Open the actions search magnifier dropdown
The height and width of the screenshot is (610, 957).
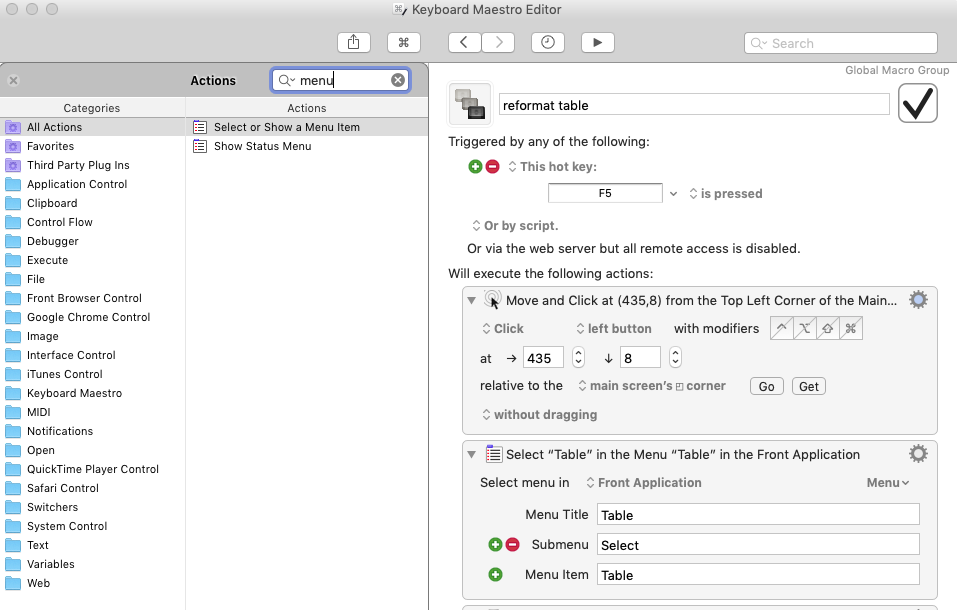point(287,80)
